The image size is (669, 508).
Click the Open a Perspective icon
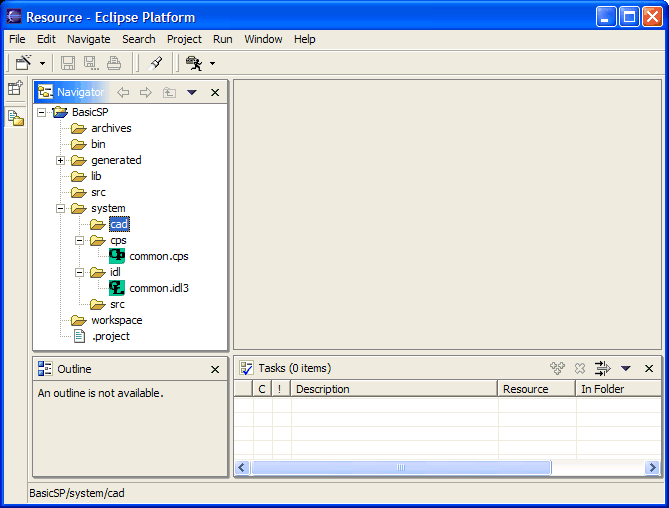tap(15, 89)
